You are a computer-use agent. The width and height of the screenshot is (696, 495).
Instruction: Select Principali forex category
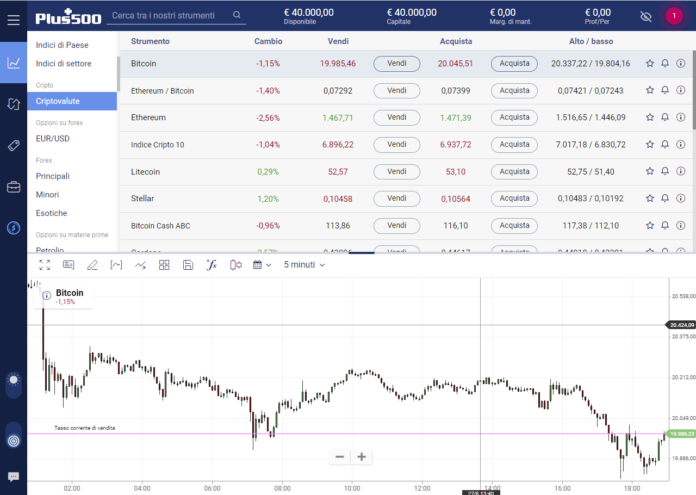click(53, 176)
